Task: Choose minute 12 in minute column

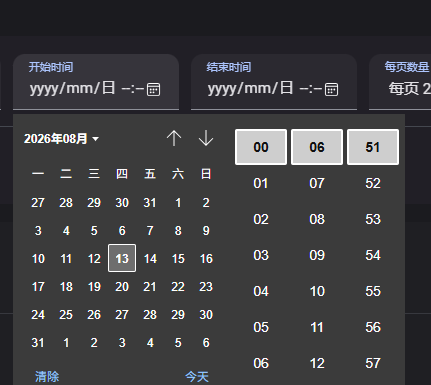Action: 317,363
